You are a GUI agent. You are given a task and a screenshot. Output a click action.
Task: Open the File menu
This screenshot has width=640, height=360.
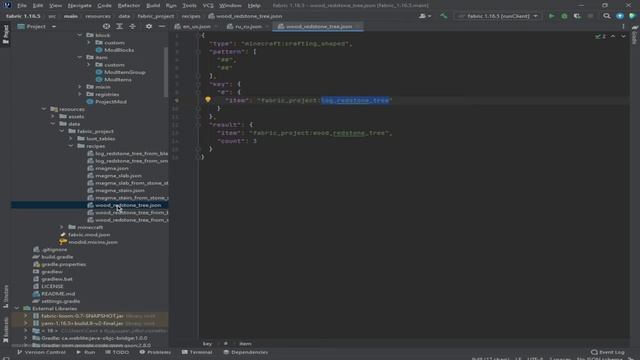point(22,6)
